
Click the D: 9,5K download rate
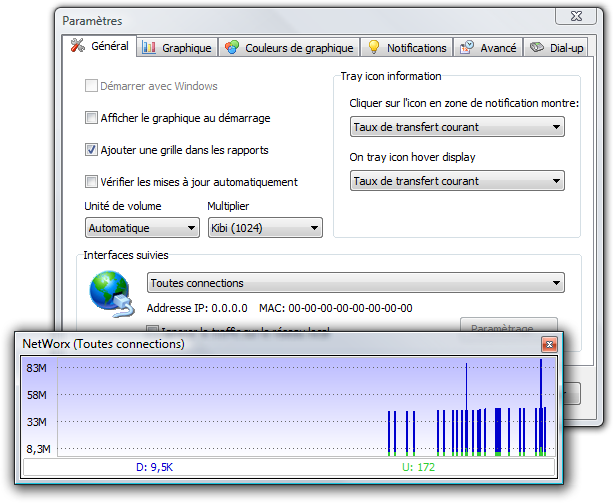tap(154, 467)
